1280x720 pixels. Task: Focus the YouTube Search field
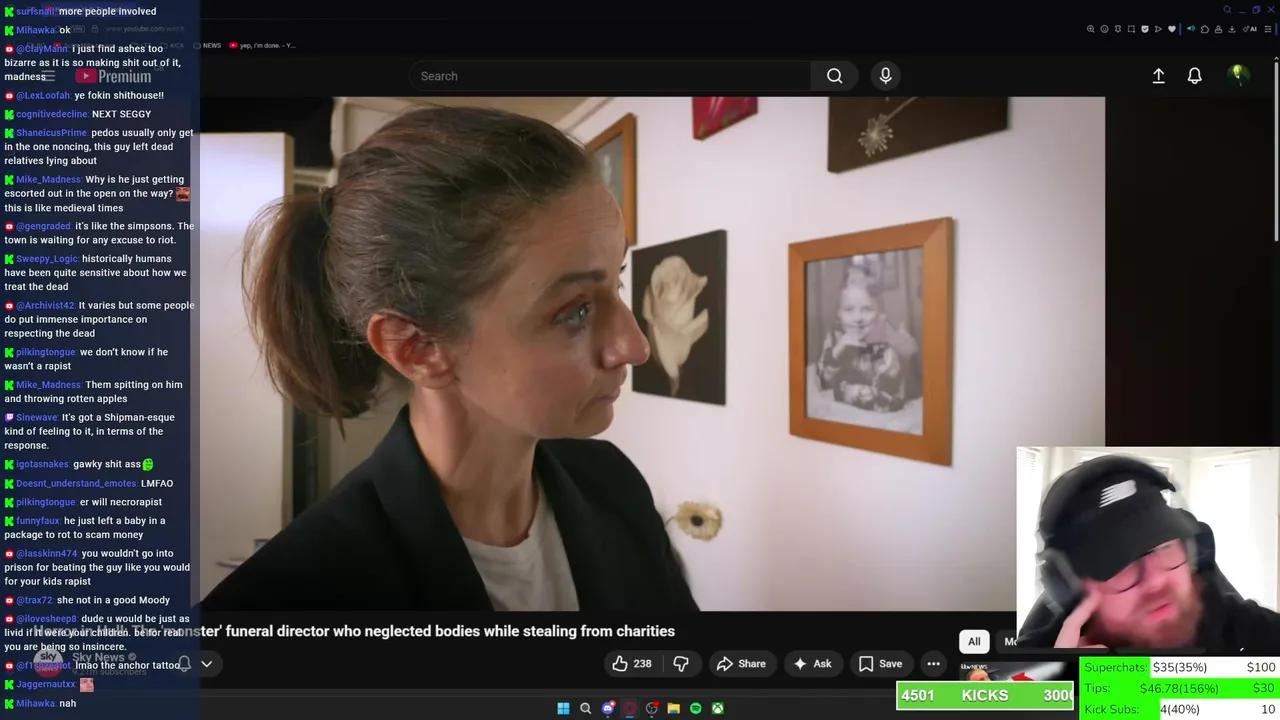[x=610, y=76]
